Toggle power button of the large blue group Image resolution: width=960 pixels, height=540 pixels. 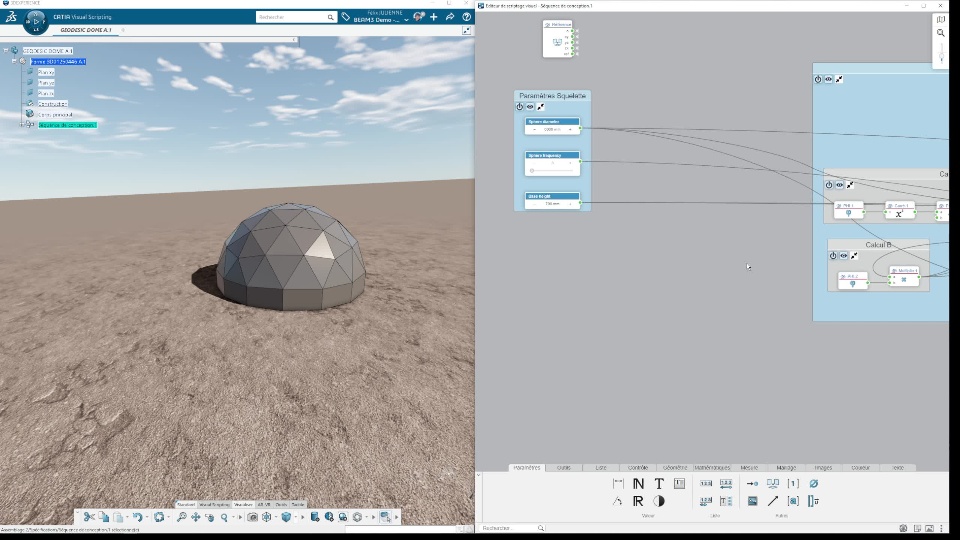(x=818, y=79)
